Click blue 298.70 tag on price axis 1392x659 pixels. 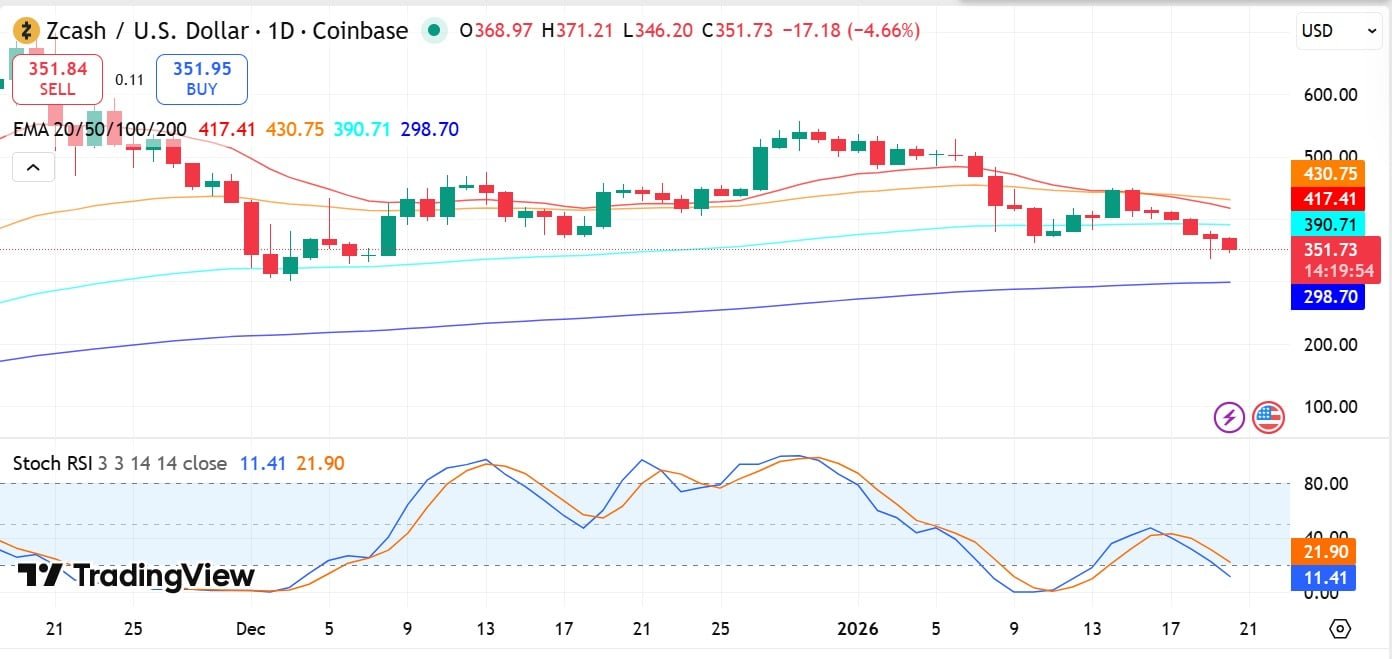click(x=1327, y=297)
